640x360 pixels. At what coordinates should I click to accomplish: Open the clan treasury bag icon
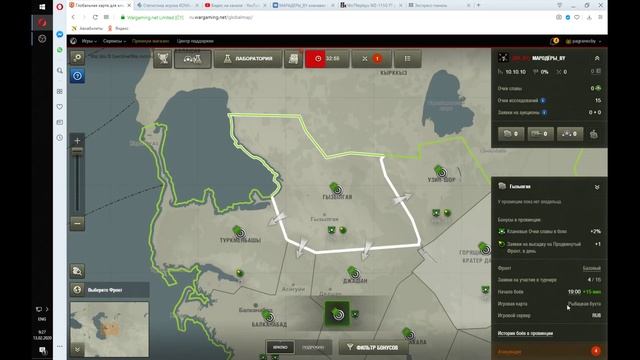(594, 134)
